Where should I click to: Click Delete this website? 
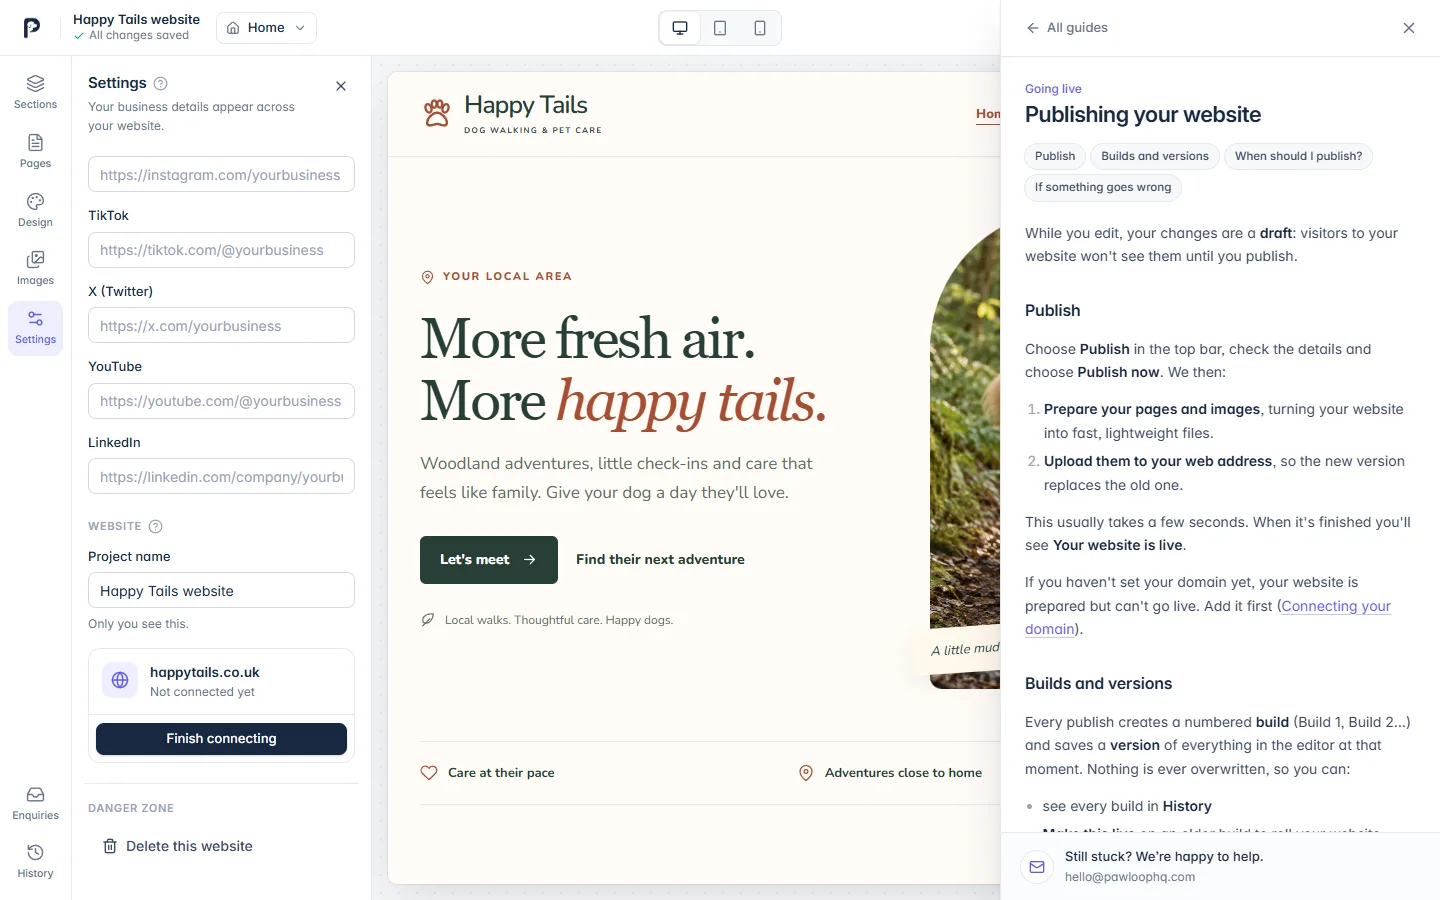pyautogui.click(x=178, y=846)
